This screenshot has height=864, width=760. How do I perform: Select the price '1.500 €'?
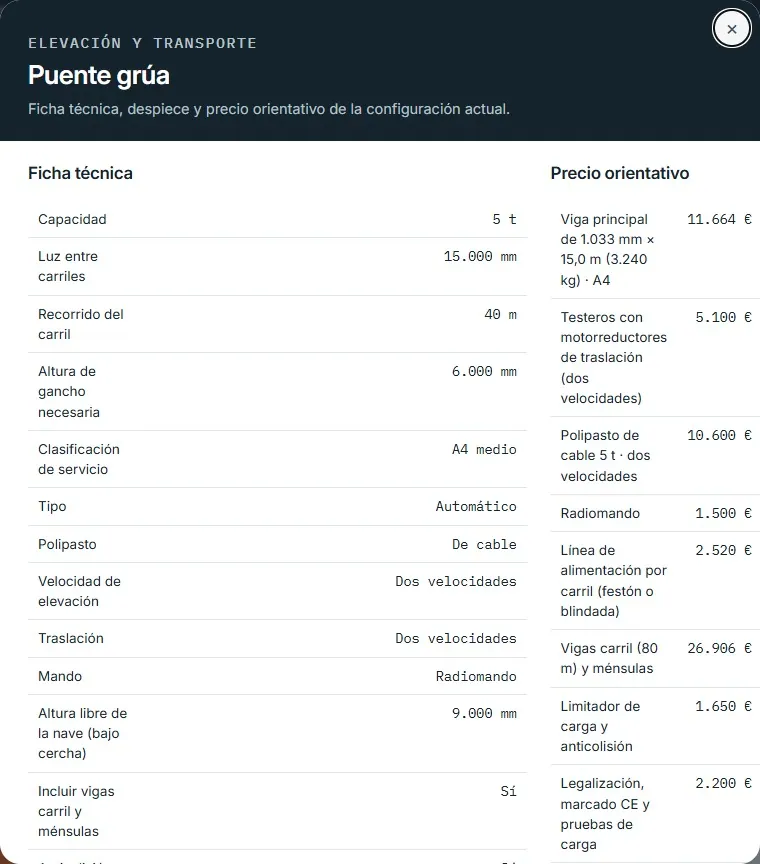[723, 513]
